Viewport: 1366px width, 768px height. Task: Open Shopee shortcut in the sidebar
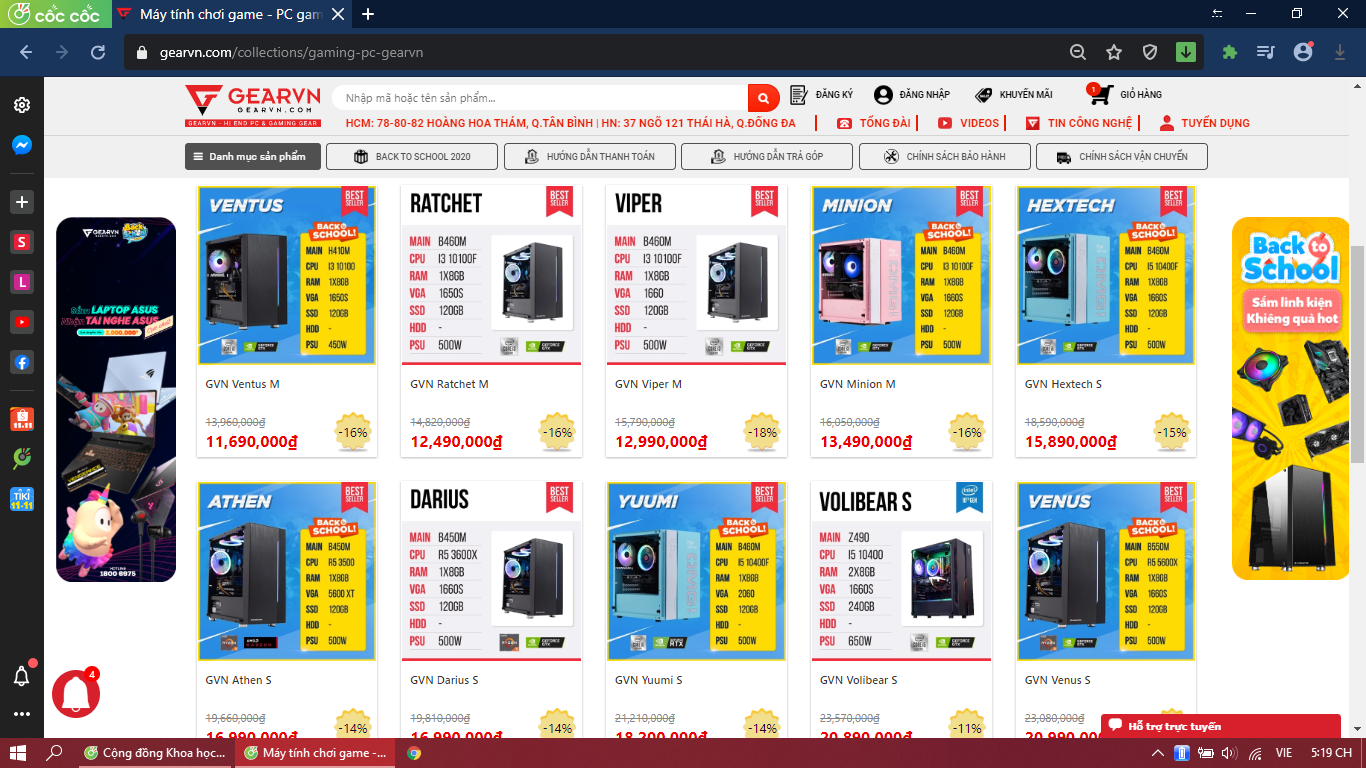click(21, 419)
